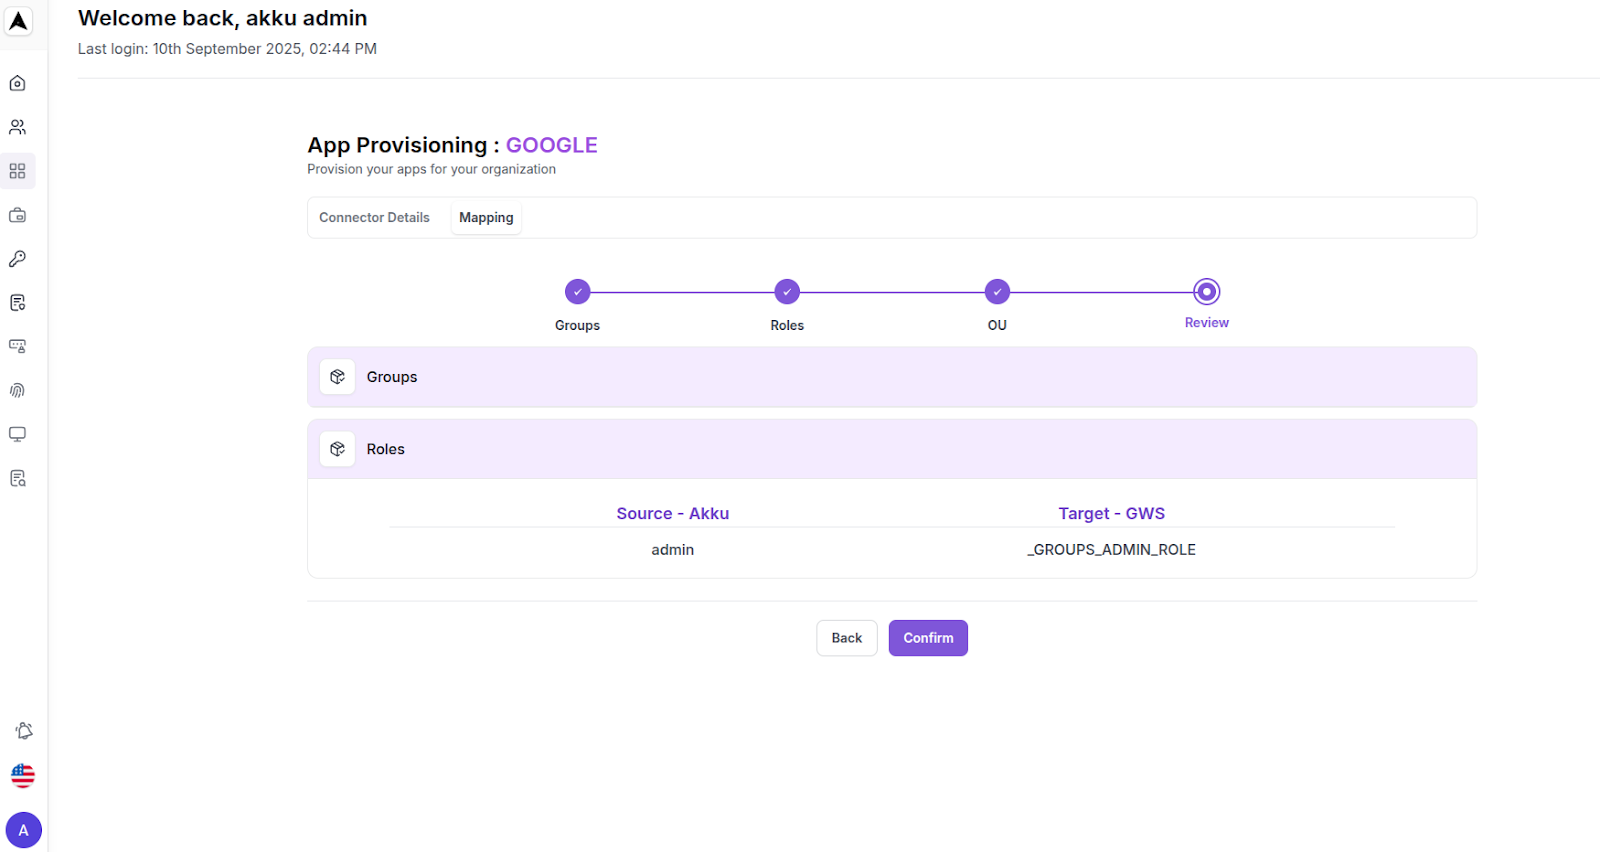The image size is (1600, 852).
Task: Click the GOOGLE app name in heading
Action: point(552,145)
